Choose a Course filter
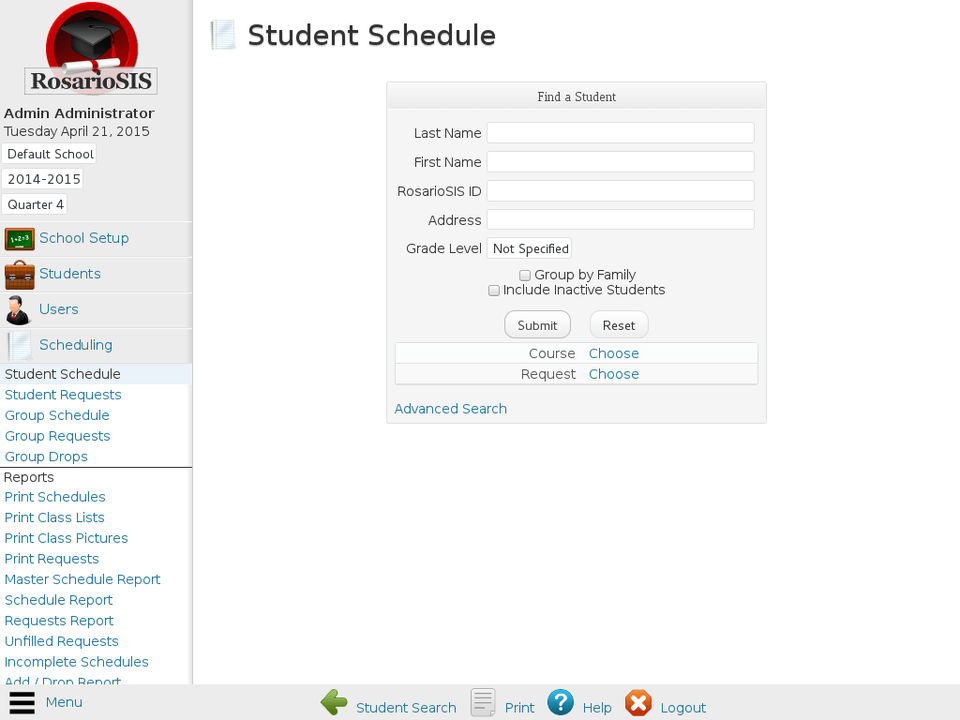Viewport: 960px width, 720px height. (613, 353)
